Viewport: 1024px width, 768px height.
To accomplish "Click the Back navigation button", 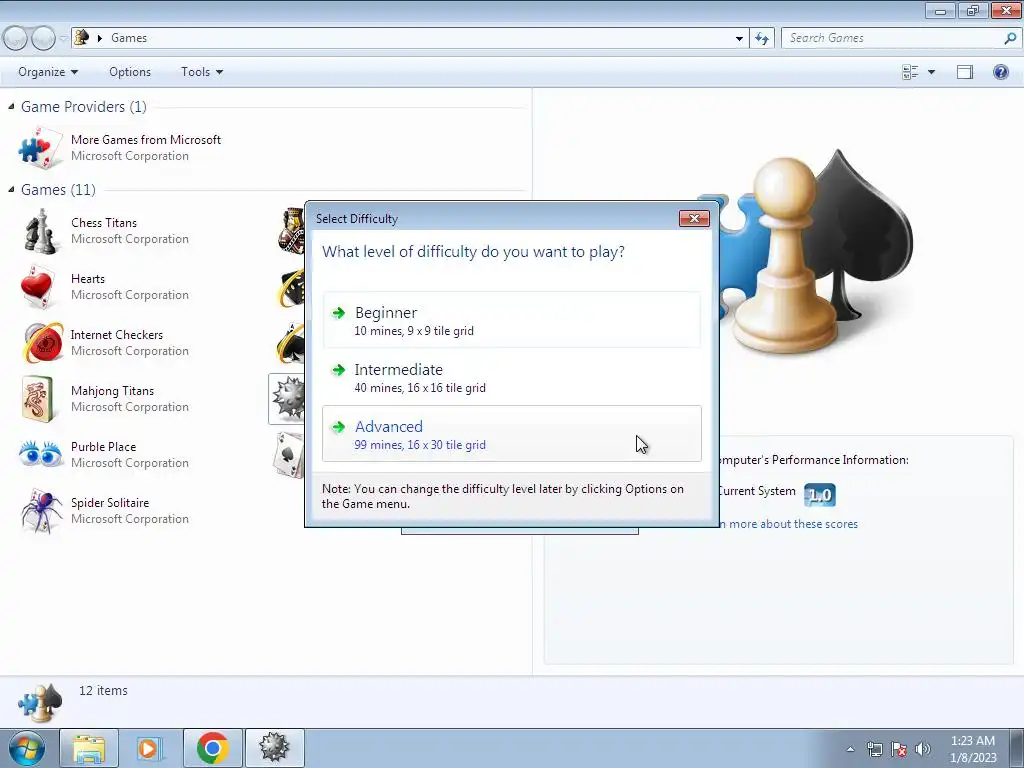I will (x=16, y=38).
